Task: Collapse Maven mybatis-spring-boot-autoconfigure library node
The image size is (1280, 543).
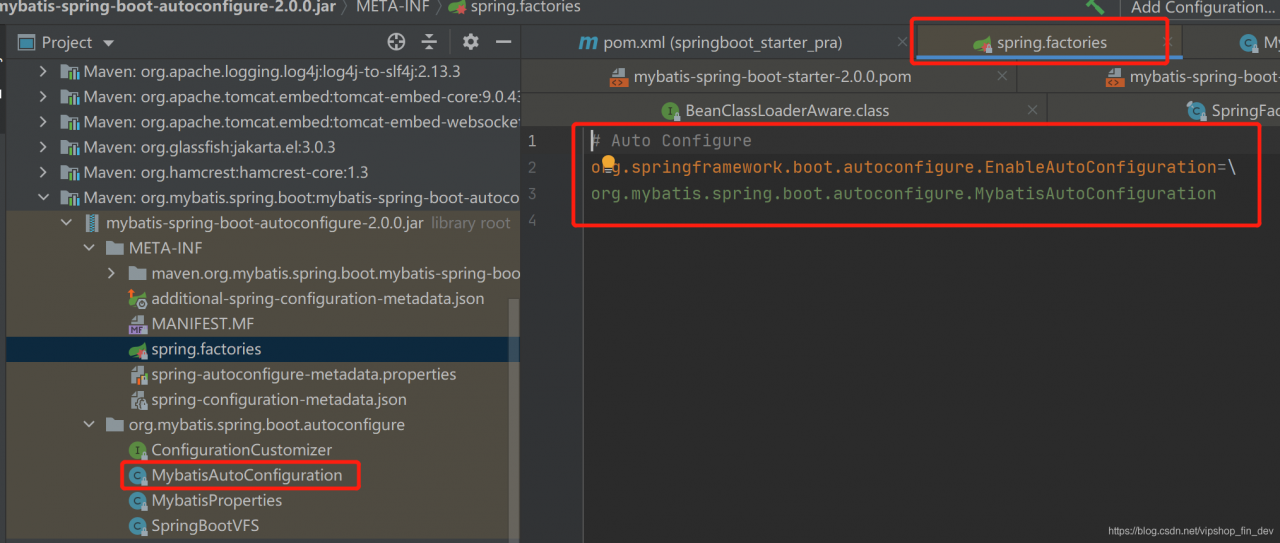Action: [42, 197]
